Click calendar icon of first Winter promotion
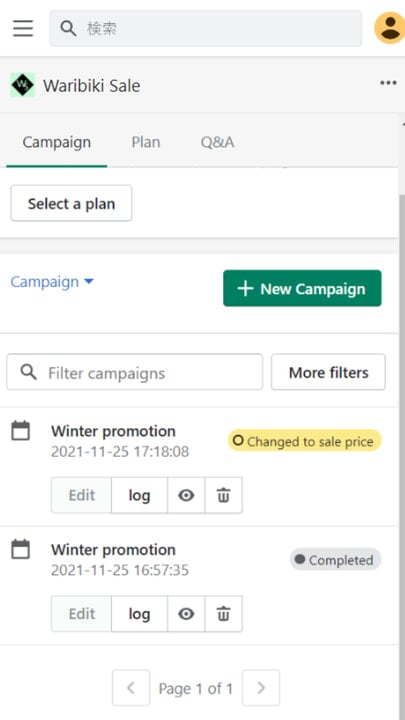Viewport: 405px width, 720px height. coord(21,431)
